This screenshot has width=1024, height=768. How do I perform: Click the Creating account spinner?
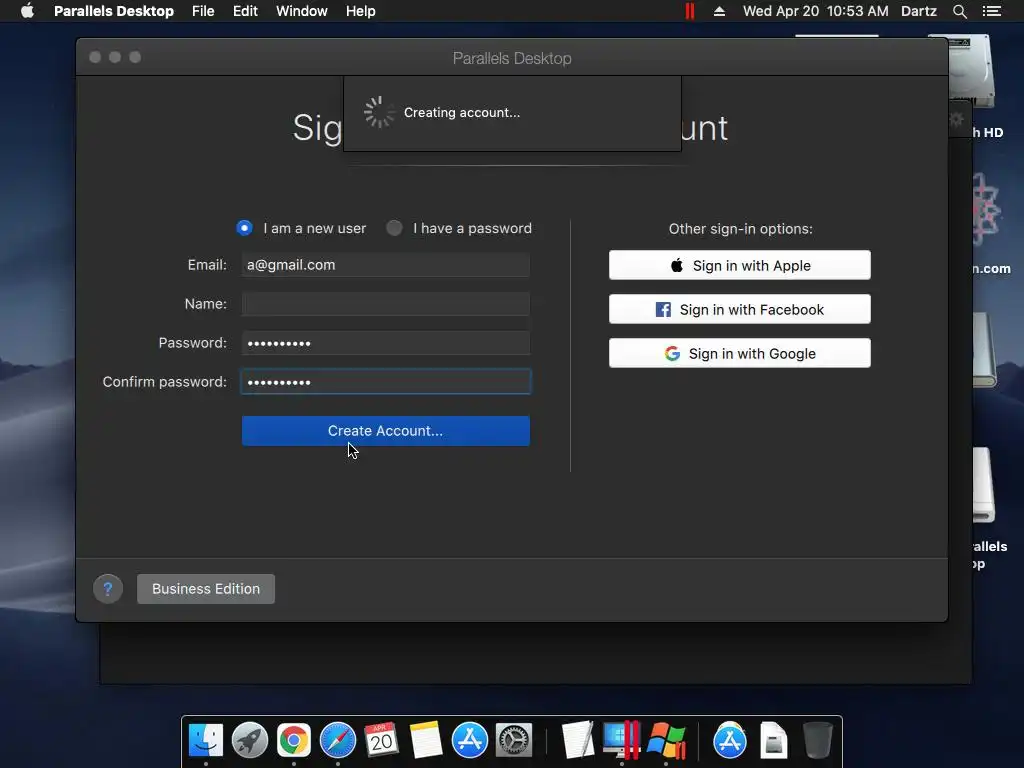point(379,112)
